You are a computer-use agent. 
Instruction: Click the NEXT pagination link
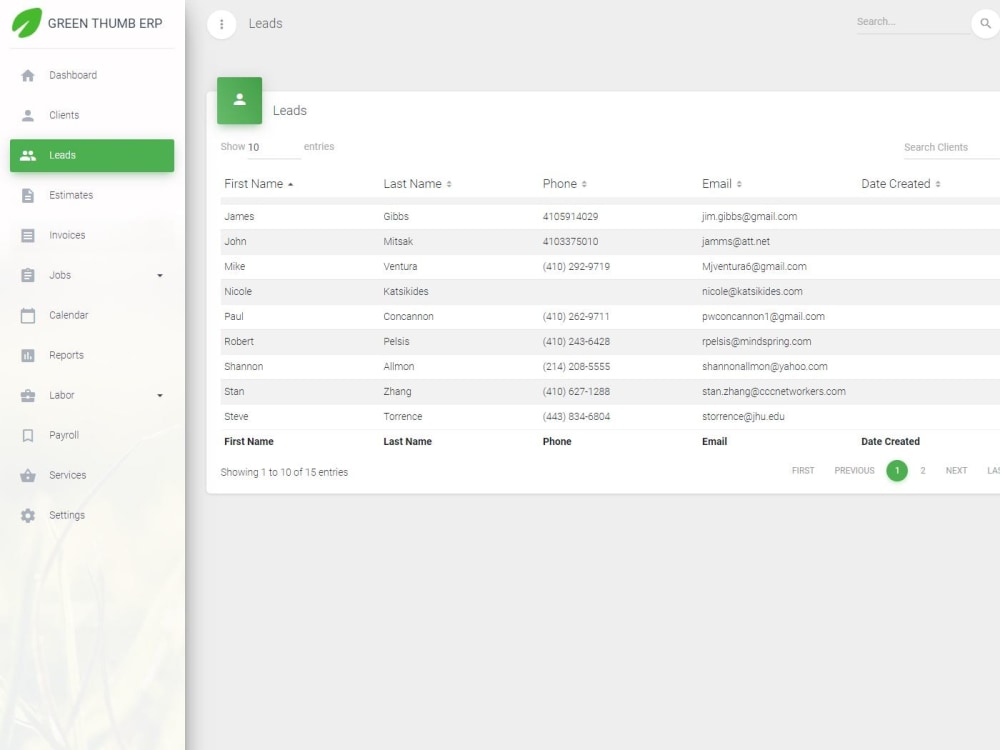[x=956, y=470]
